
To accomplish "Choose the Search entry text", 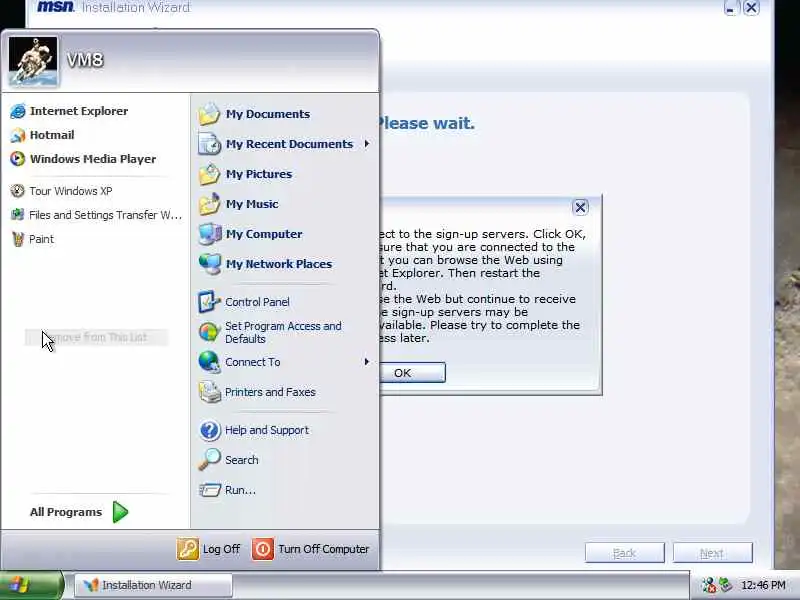I will point(241,460).
